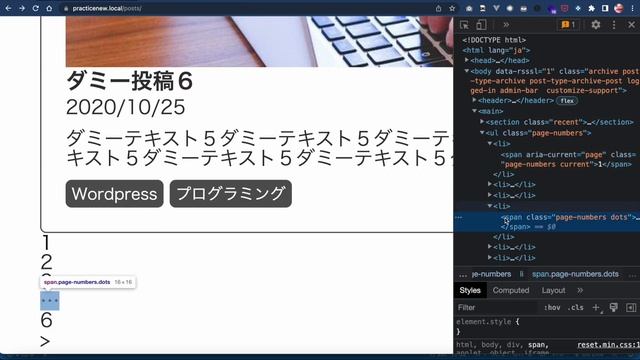The image size is (640, 360).
Task: Bookmark this page with the star
Action: pyautogui.click(x=452, y=8)
